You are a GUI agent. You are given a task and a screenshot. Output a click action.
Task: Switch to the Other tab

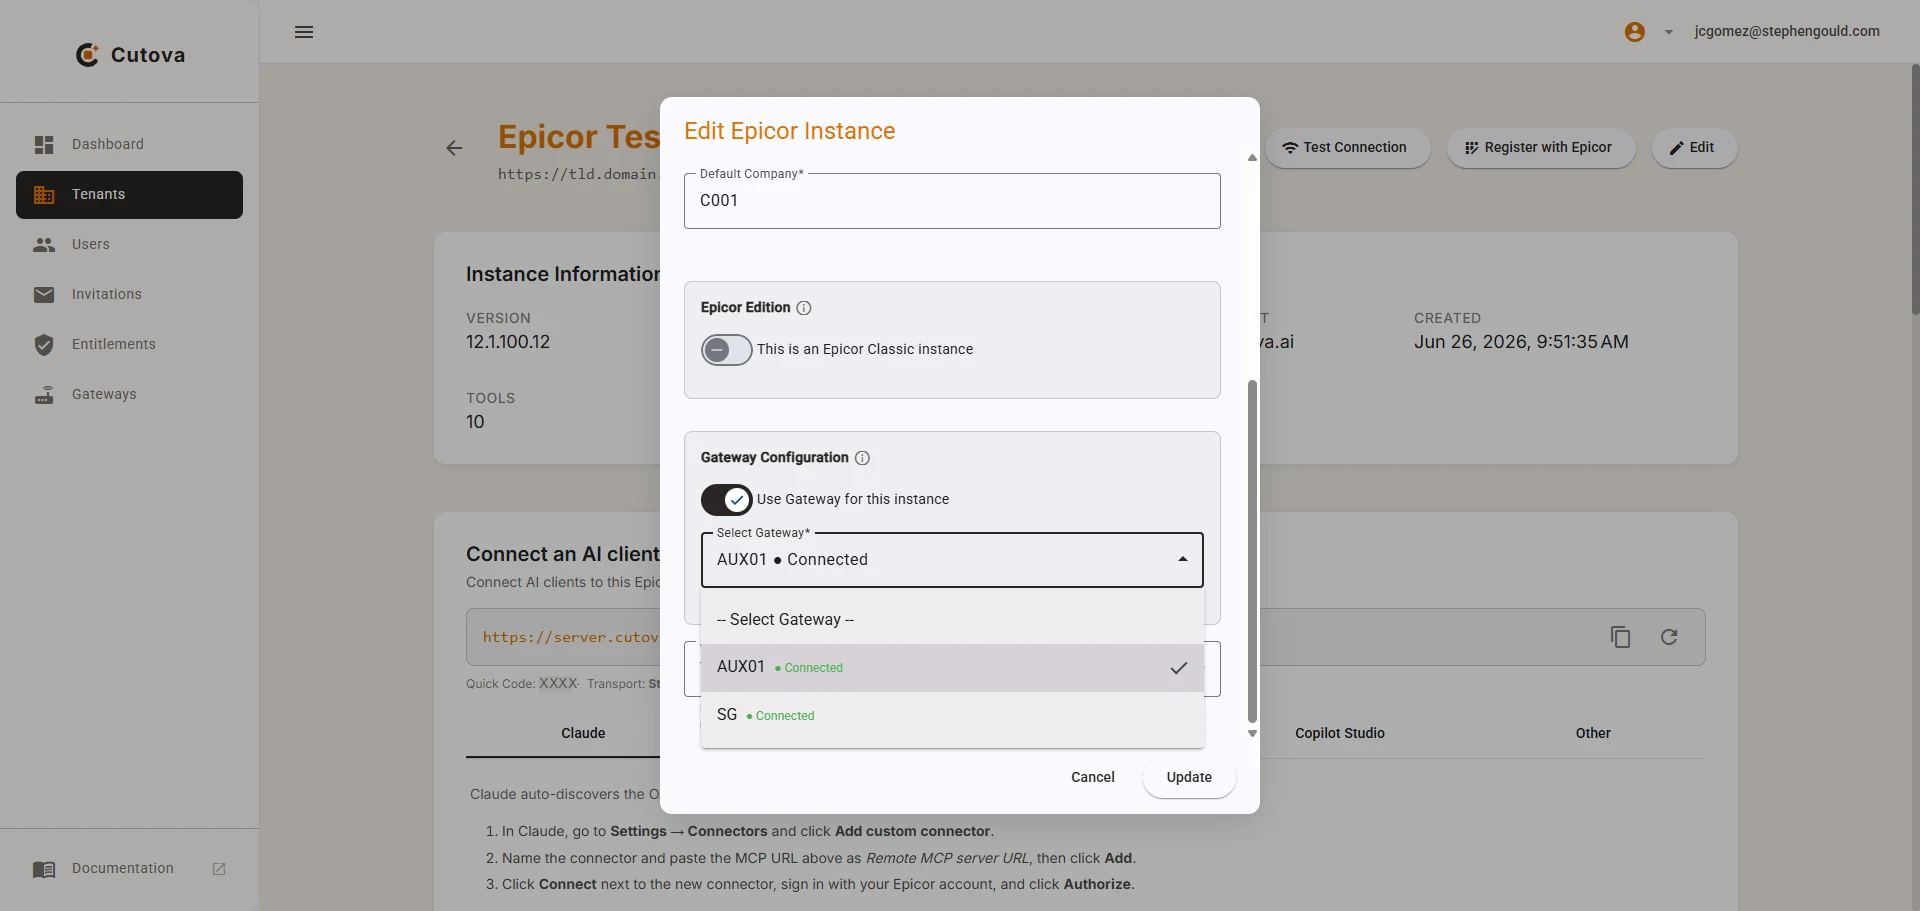coord(1593,734)
